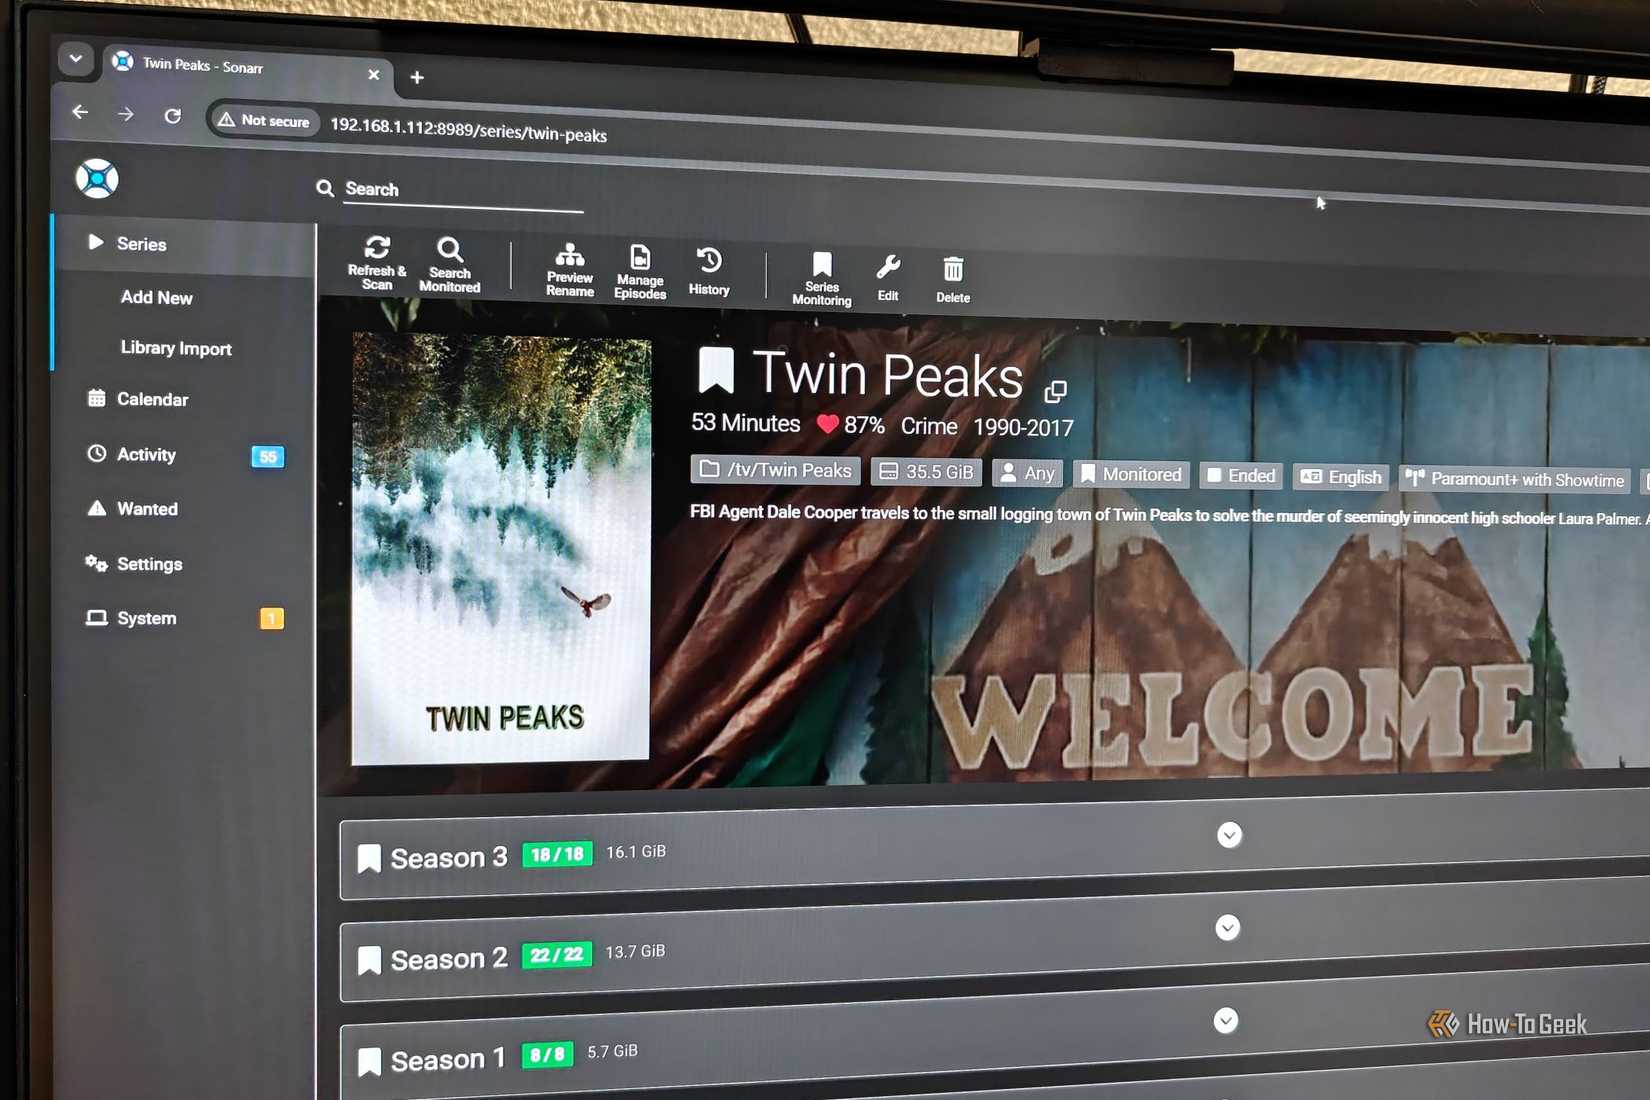Toggle monitoring for Season 1
This screenshot has height=1100, width=1650.
pos(369,1061)
